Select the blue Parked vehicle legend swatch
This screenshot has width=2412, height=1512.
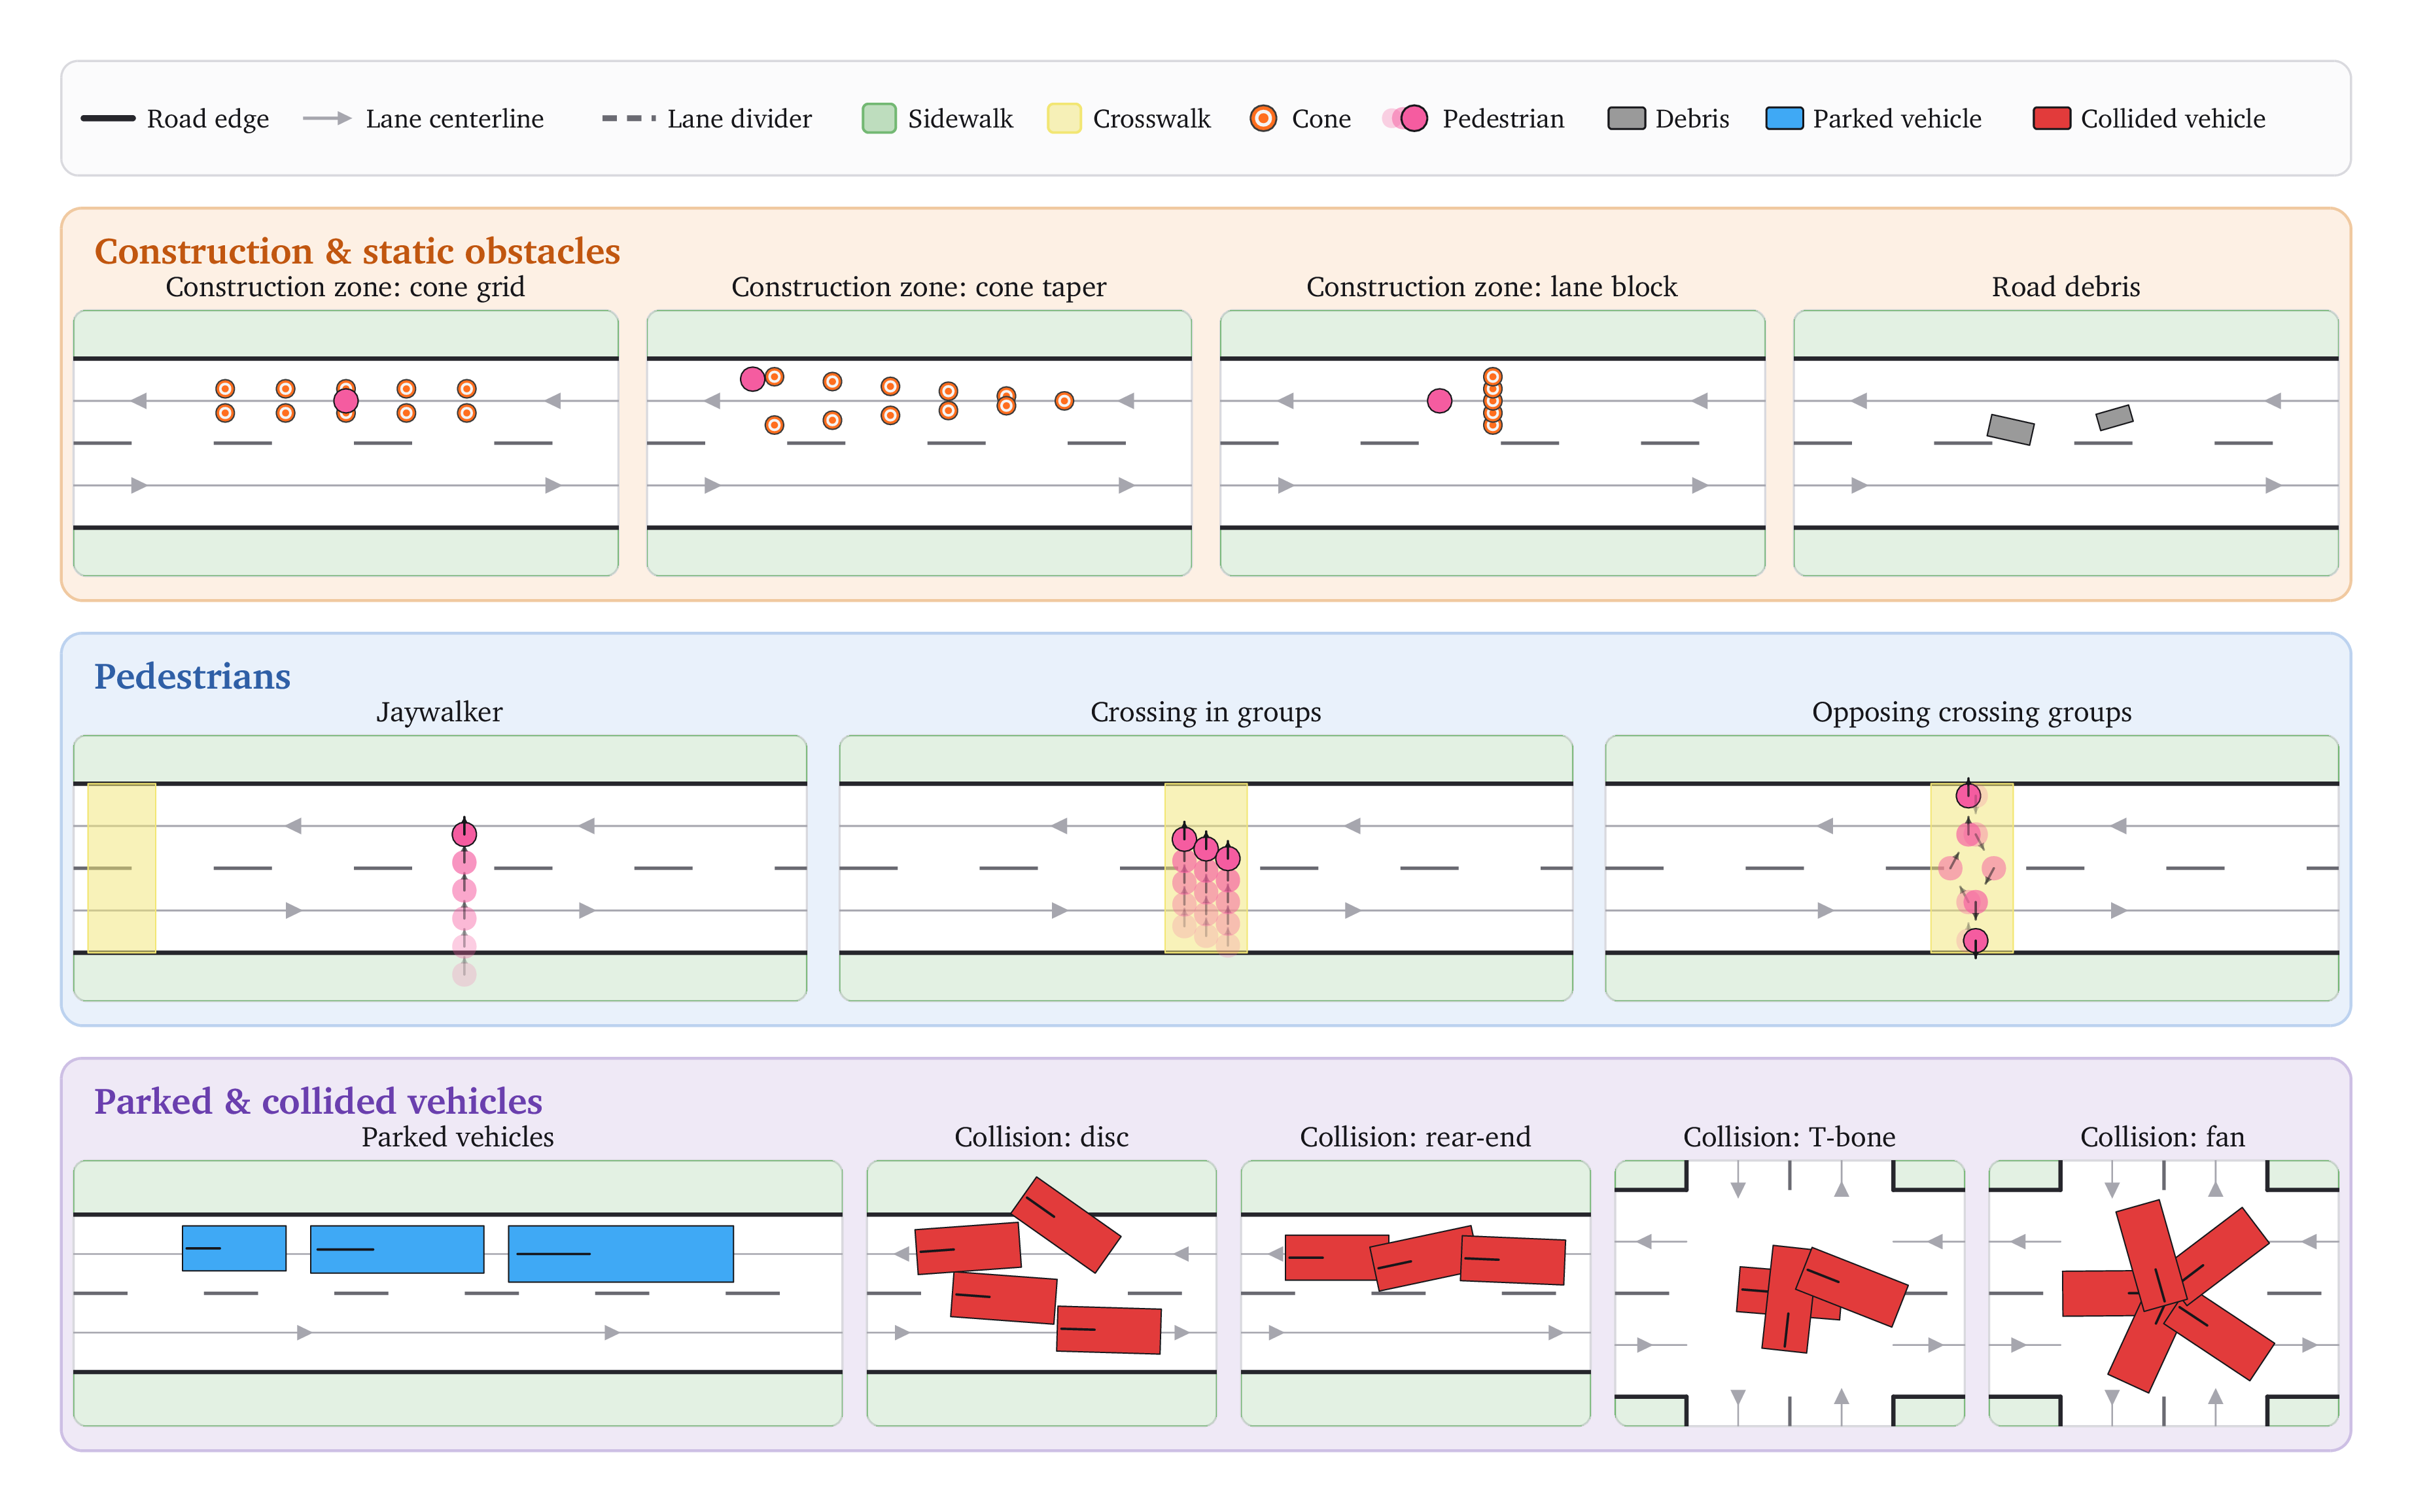[1784, 118]
